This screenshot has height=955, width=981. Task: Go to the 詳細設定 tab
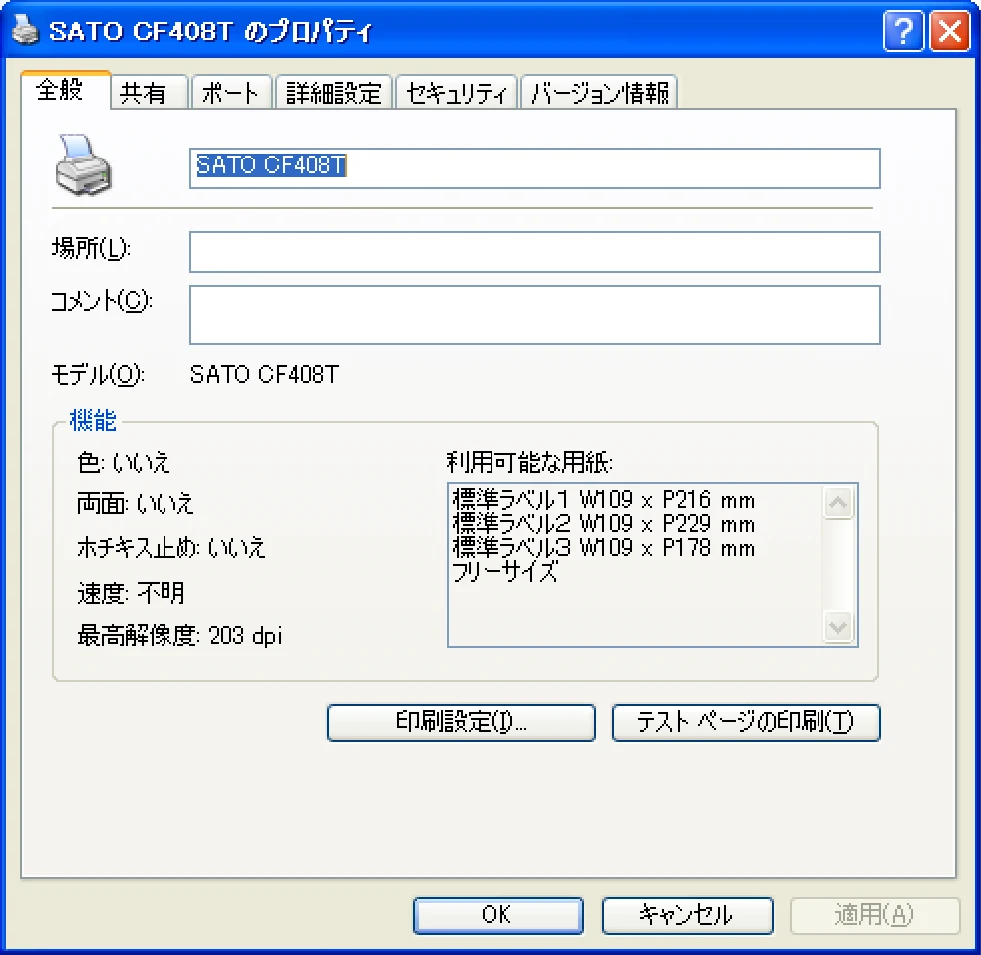(x=333, y=93)
